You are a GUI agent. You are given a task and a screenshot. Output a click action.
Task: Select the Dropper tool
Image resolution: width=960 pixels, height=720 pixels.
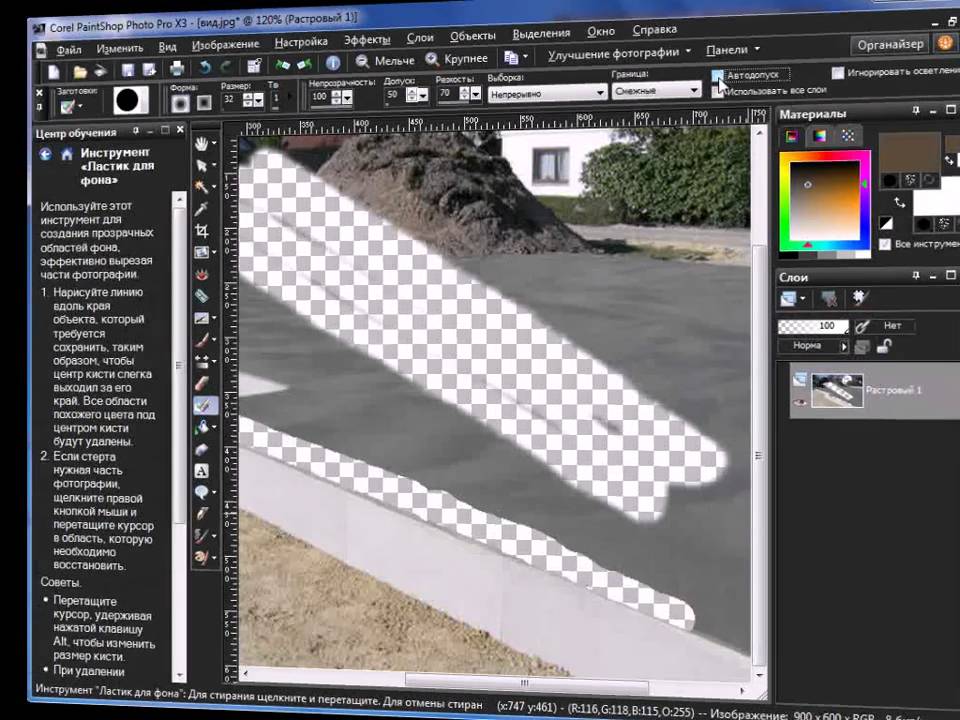(201, 209)
